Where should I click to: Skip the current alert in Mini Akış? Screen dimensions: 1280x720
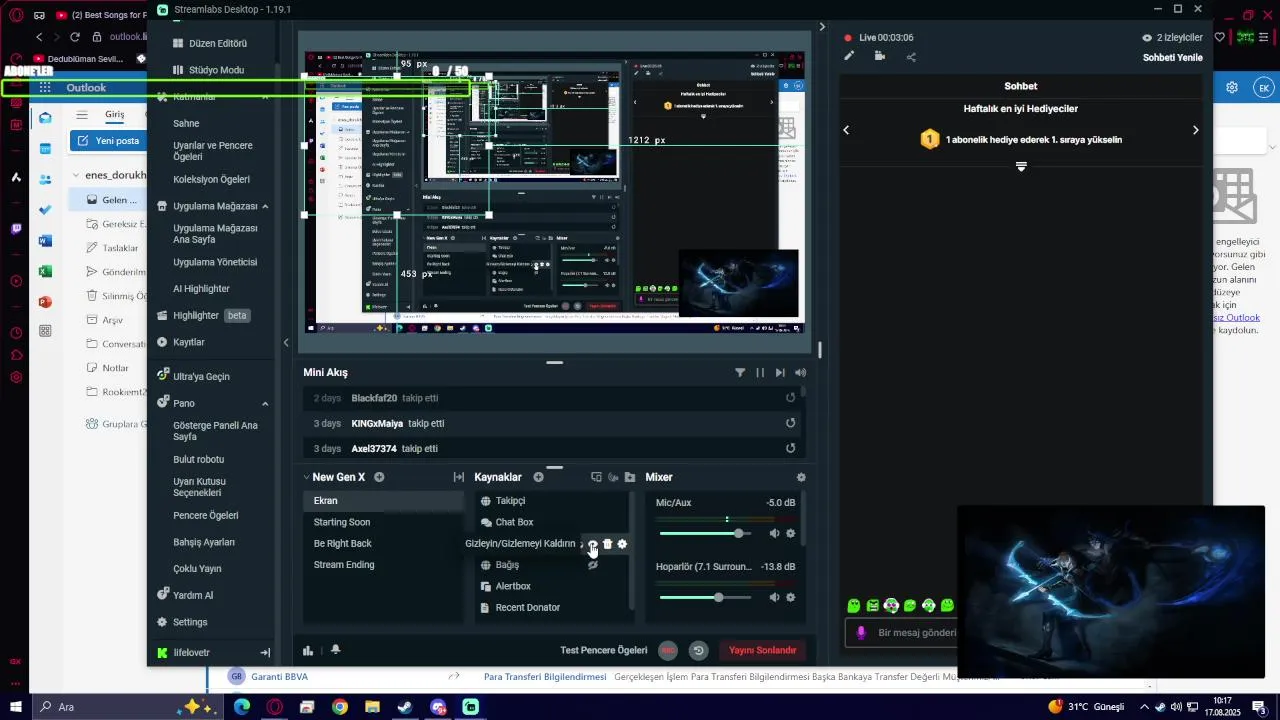pos(780,372)
